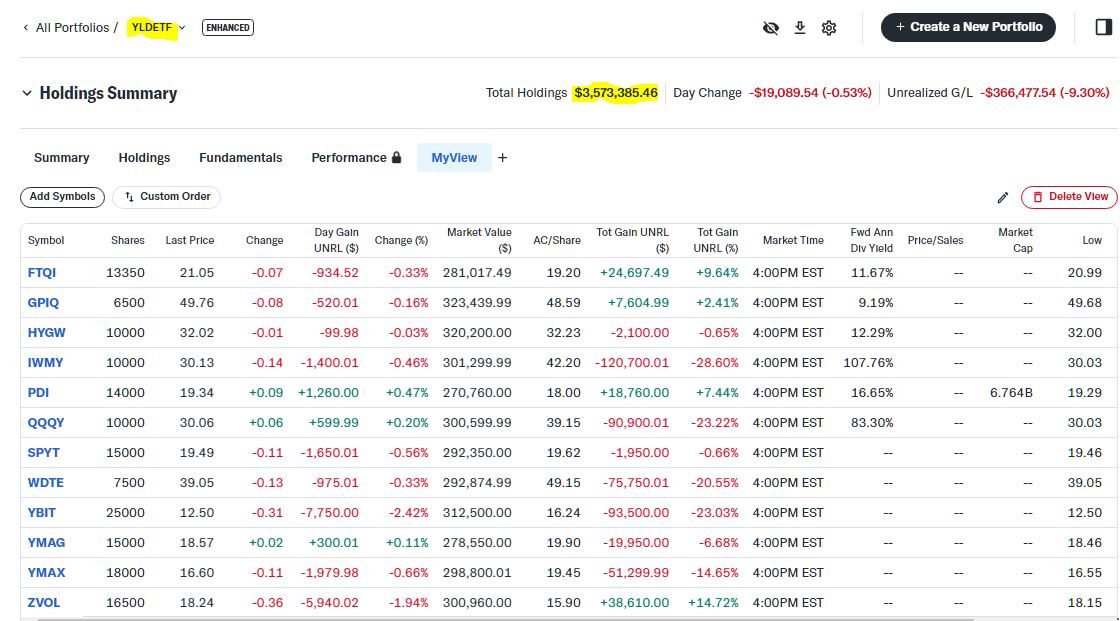Click the pencil edit view icon
The width and height of the screenshot is (1120, 621).
[1003, 197]
